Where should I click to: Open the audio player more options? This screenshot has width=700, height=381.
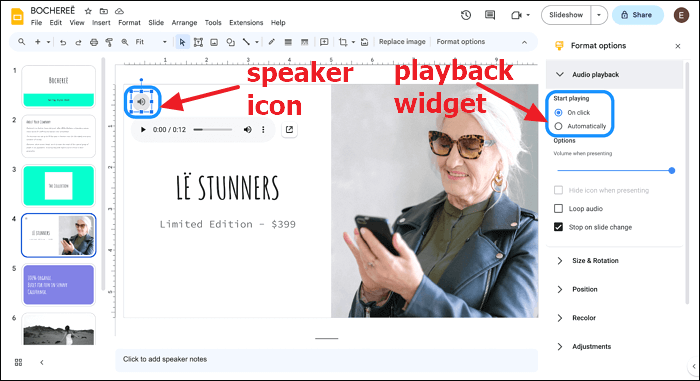point(263,130)
